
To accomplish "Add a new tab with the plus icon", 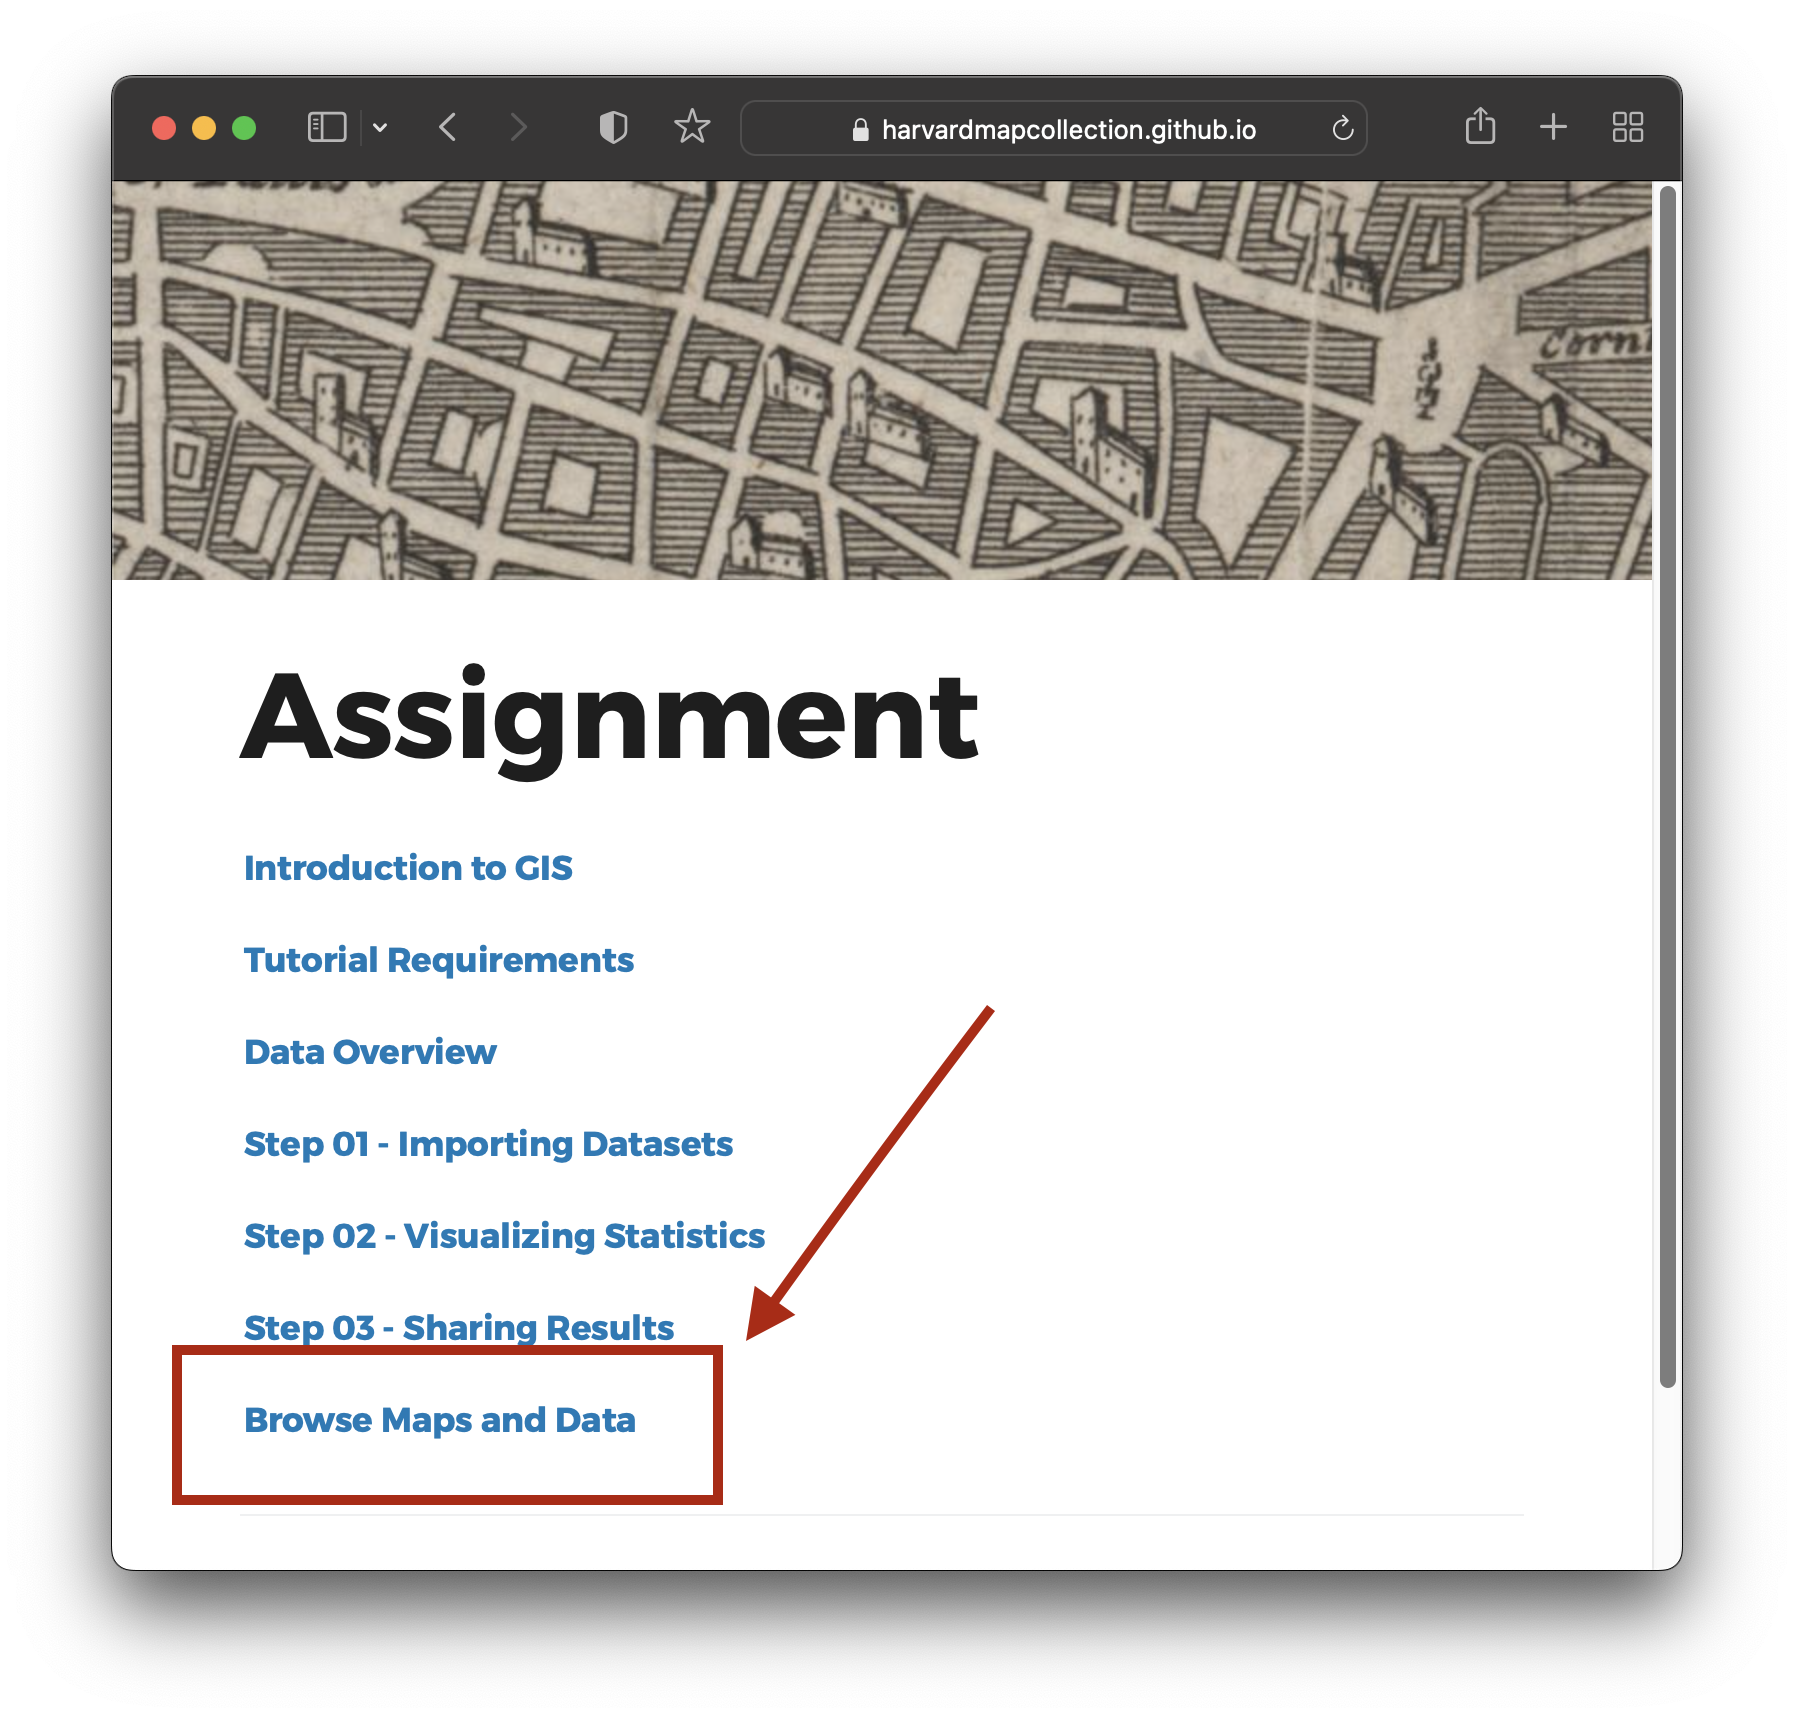I will (1553, 127).
